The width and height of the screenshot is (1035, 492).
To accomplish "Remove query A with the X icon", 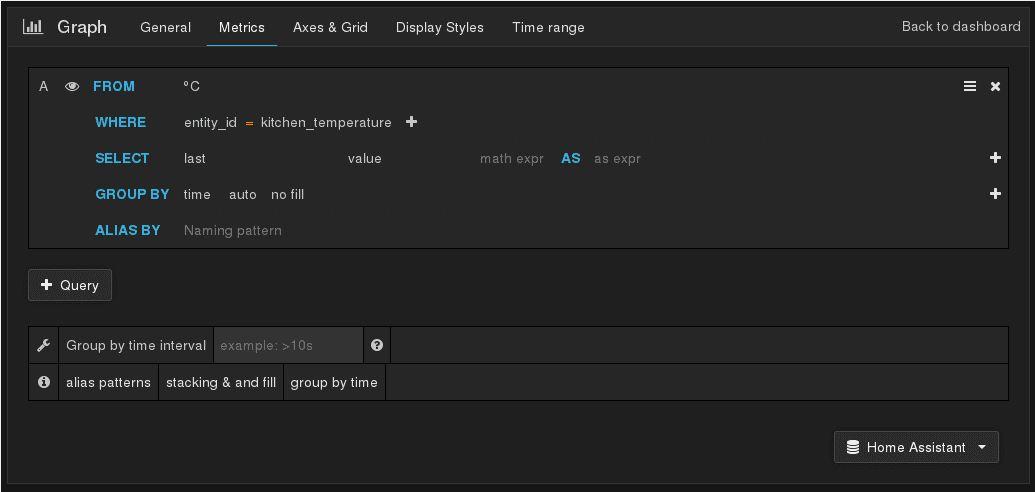I will pyautogui.click(x=995, y=87).
